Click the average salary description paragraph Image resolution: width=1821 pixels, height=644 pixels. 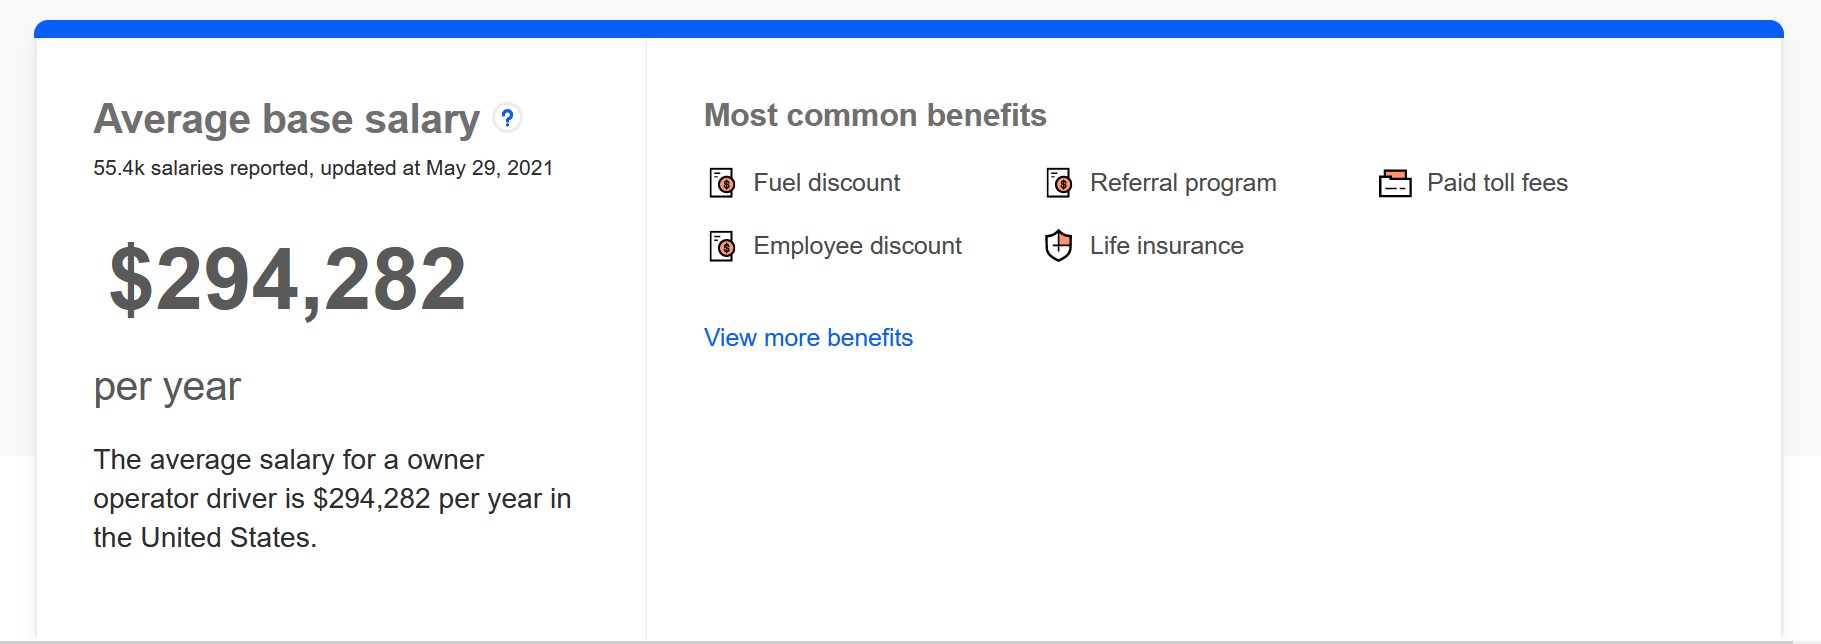click(x=332, y=499)
